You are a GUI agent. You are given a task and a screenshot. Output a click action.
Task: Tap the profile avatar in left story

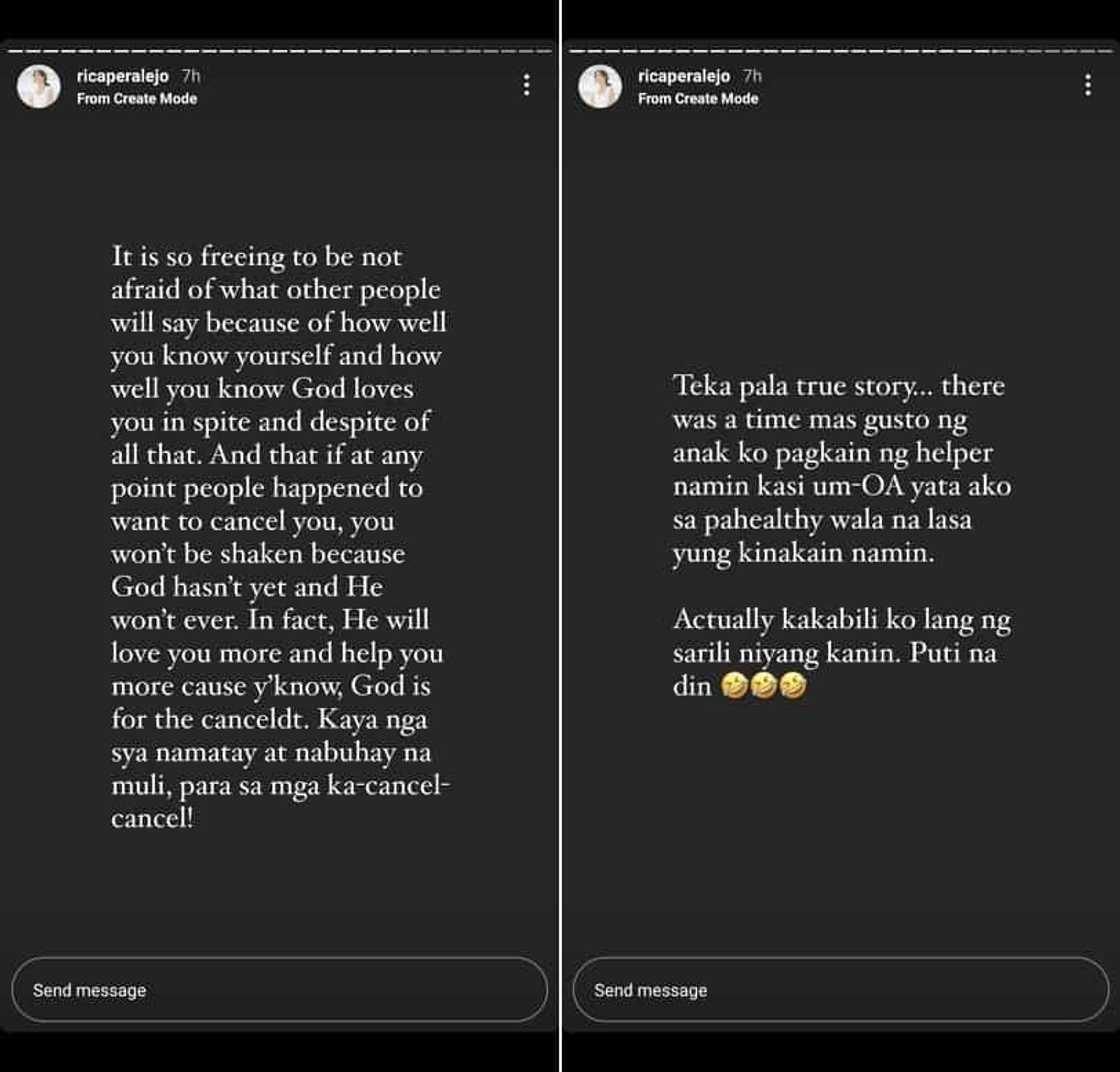coord(38,87)
